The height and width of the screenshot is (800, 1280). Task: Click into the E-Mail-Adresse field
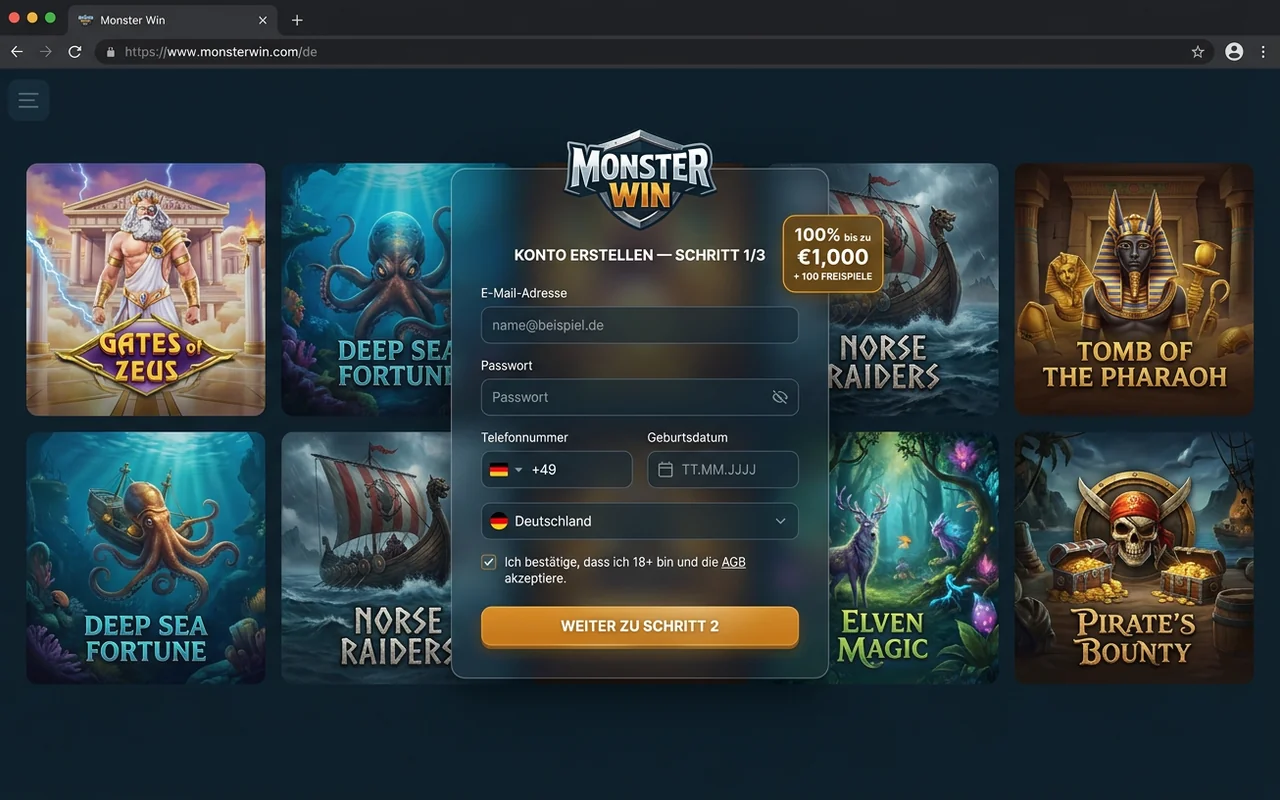(x=640, y=325)
